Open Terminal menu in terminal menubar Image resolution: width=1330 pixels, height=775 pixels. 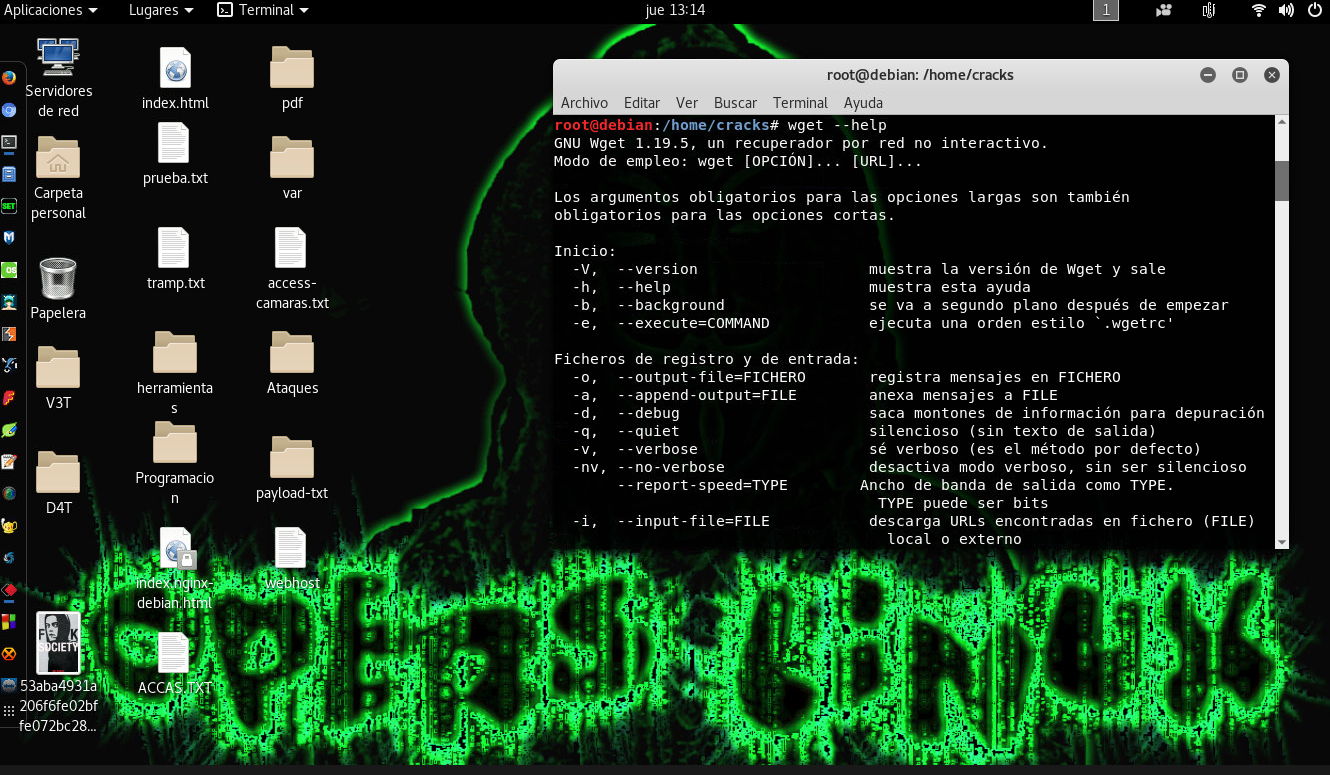(x=800, y=102)
